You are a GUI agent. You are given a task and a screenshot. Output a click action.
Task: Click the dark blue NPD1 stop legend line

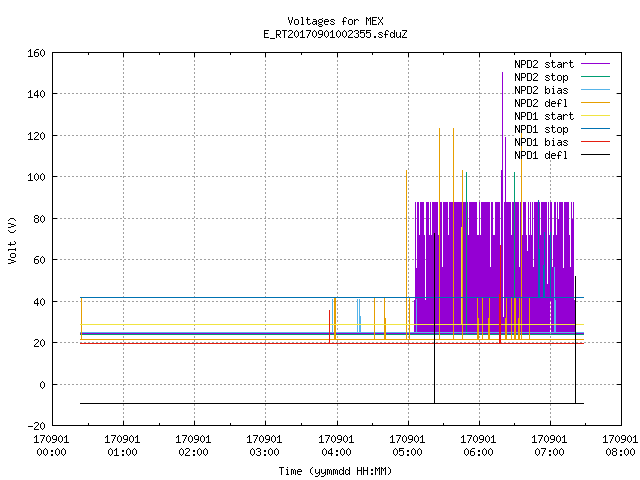pos(596,129)
